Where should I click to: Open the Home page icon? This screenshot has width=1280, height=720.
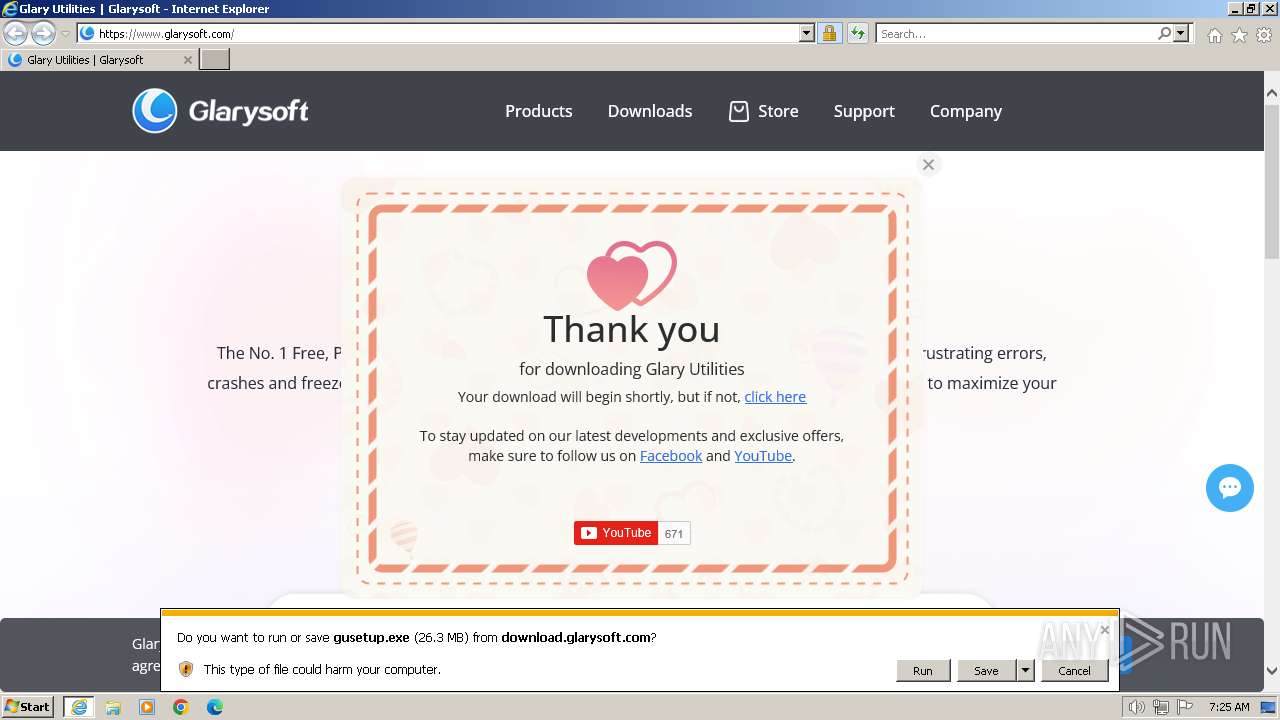(1214, 35)
